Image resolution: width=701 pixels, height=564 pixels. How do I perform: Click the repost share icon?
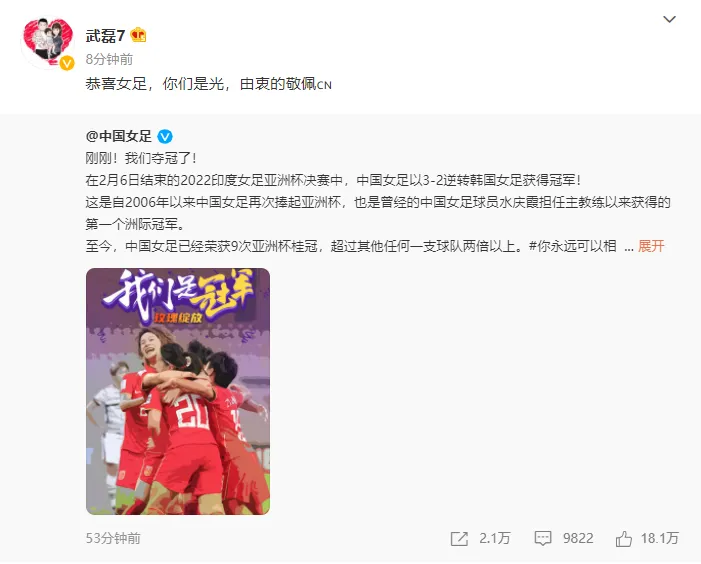pos(459,539)
